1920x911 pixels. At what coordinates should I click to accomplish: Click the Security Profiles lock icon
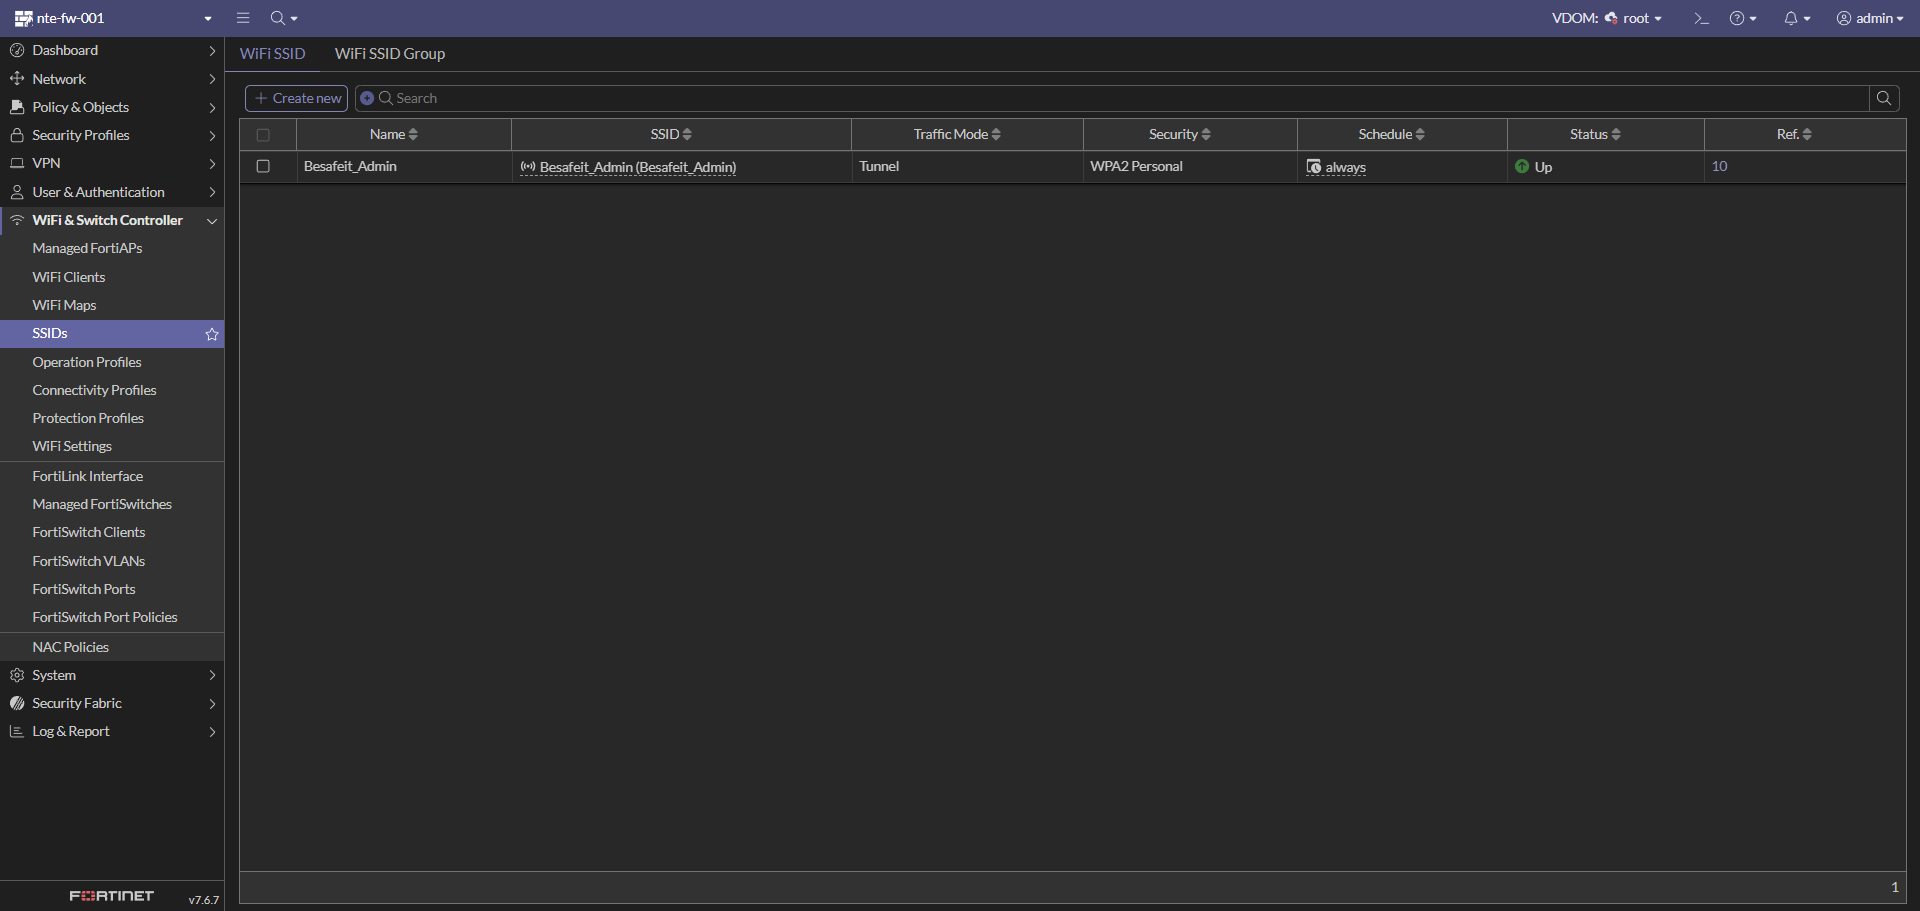[17, 135]
